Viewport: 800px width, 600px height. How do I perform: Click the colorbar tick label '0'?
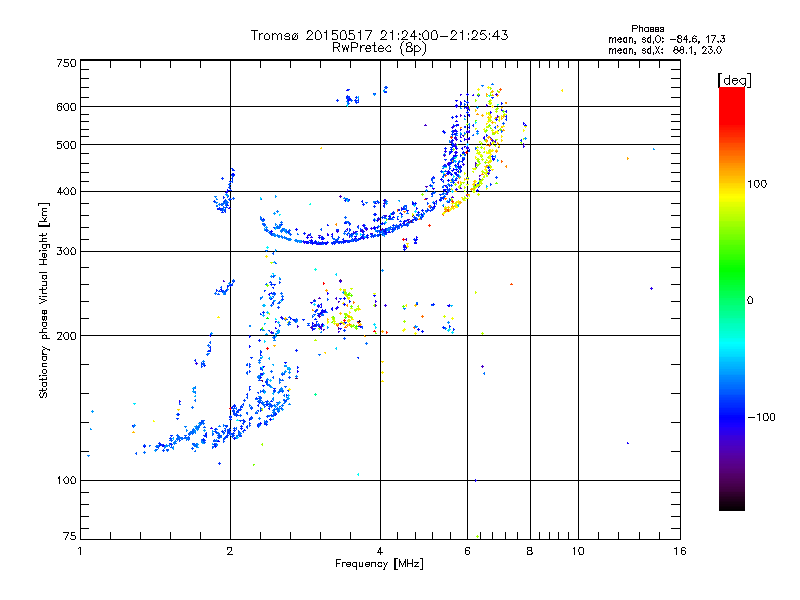[750, 301]
